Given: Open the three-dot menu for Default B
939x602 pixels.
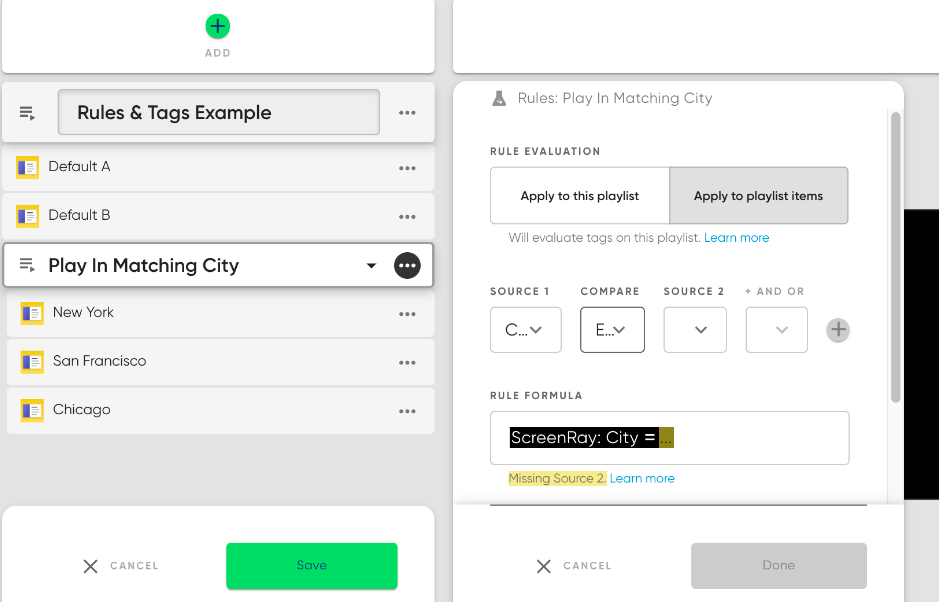Looking at the screenshot, I should tap(407, 217).
